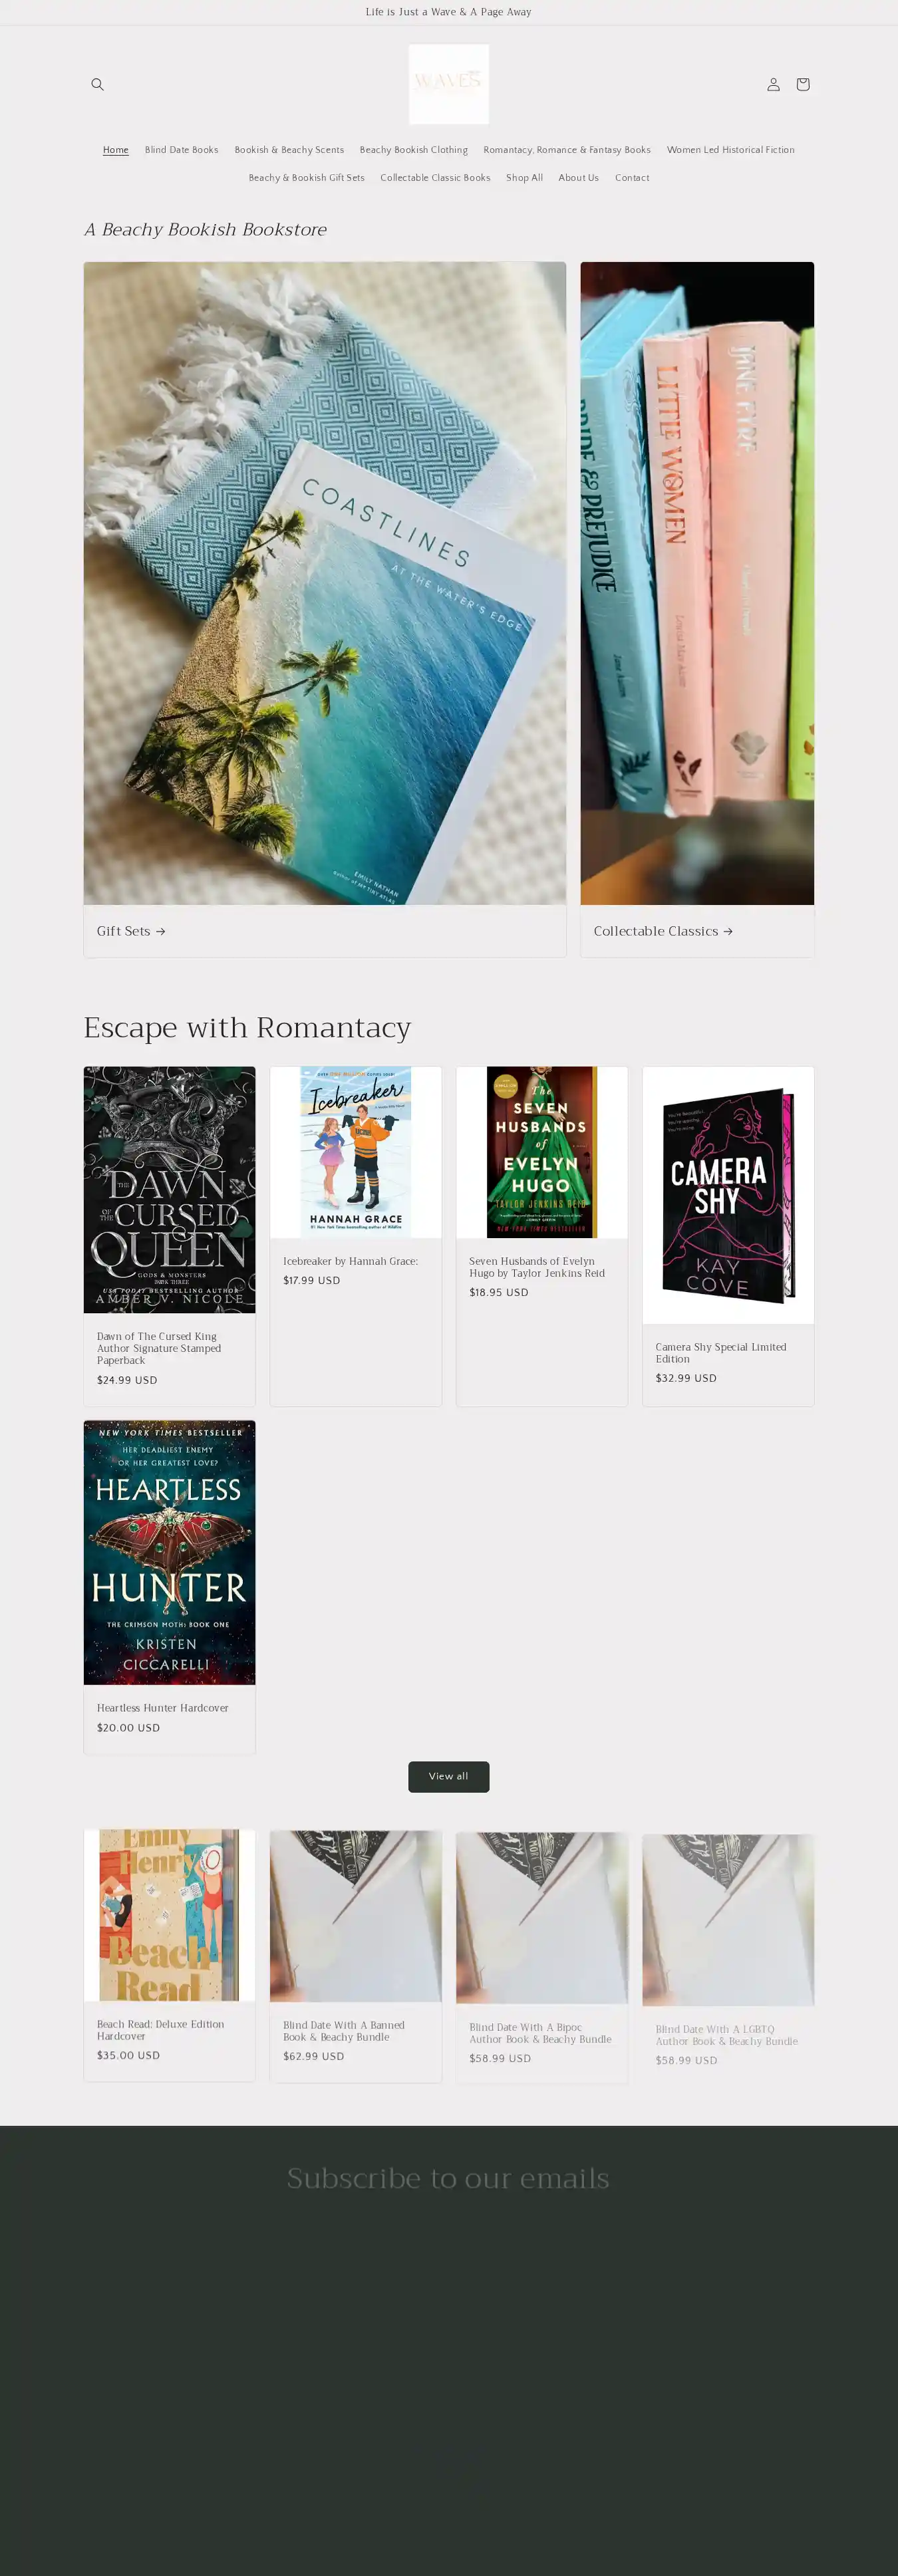The height and width of the screenshot is (2576, 898).
Task: Open the search magnifier icon
Action: click(97, 84)
